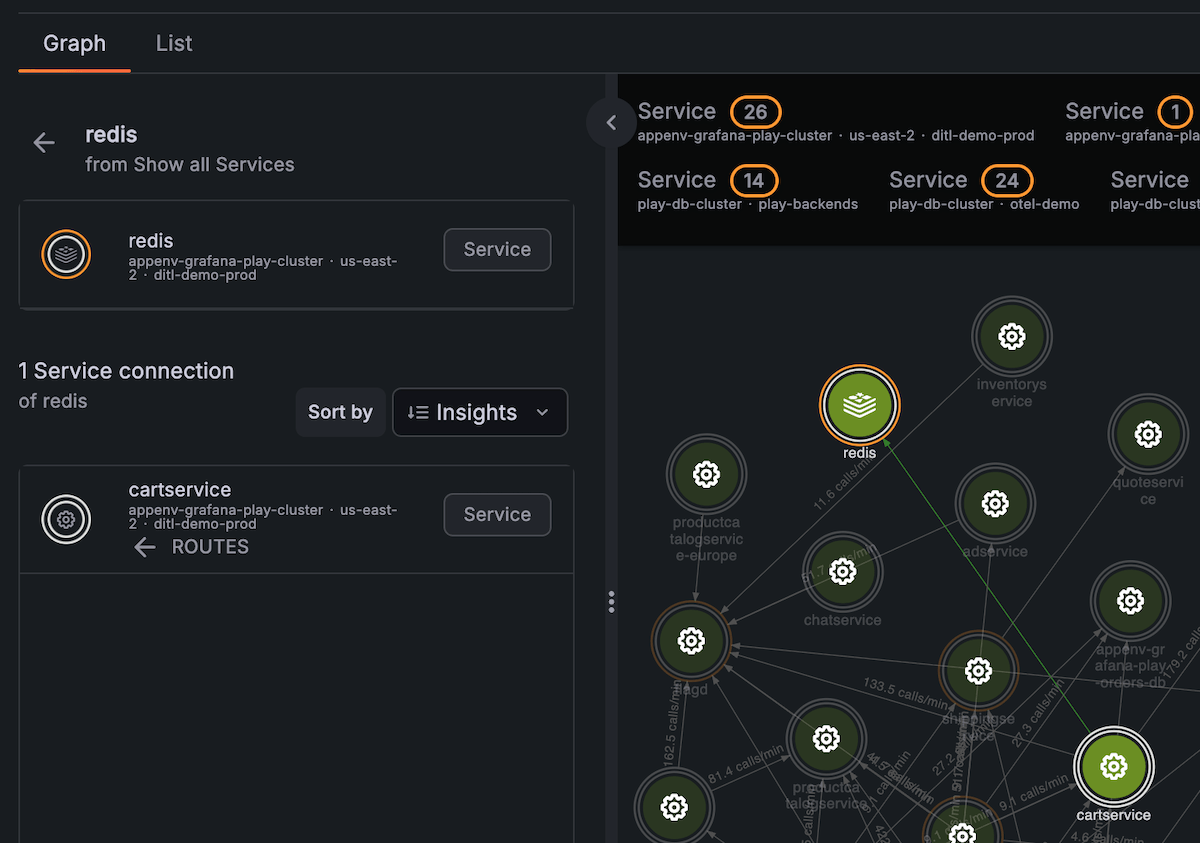This screenshot has width=1200, height=843.
Task: Click the cartservice gear icon in the sidebar
Action: 66,519
